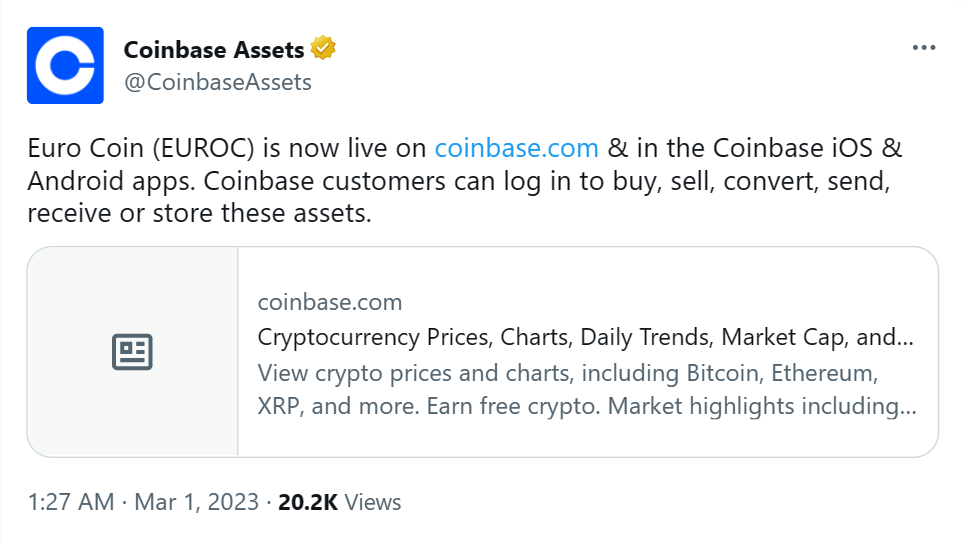Open the three-dot more options menu
965x542 pixels.
[924, 47]
